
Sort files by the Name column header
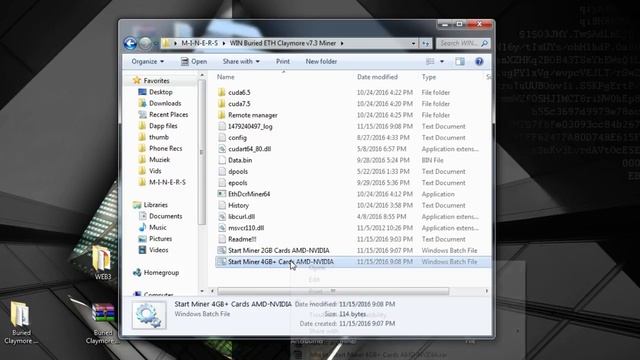click(x=226, y=77)
